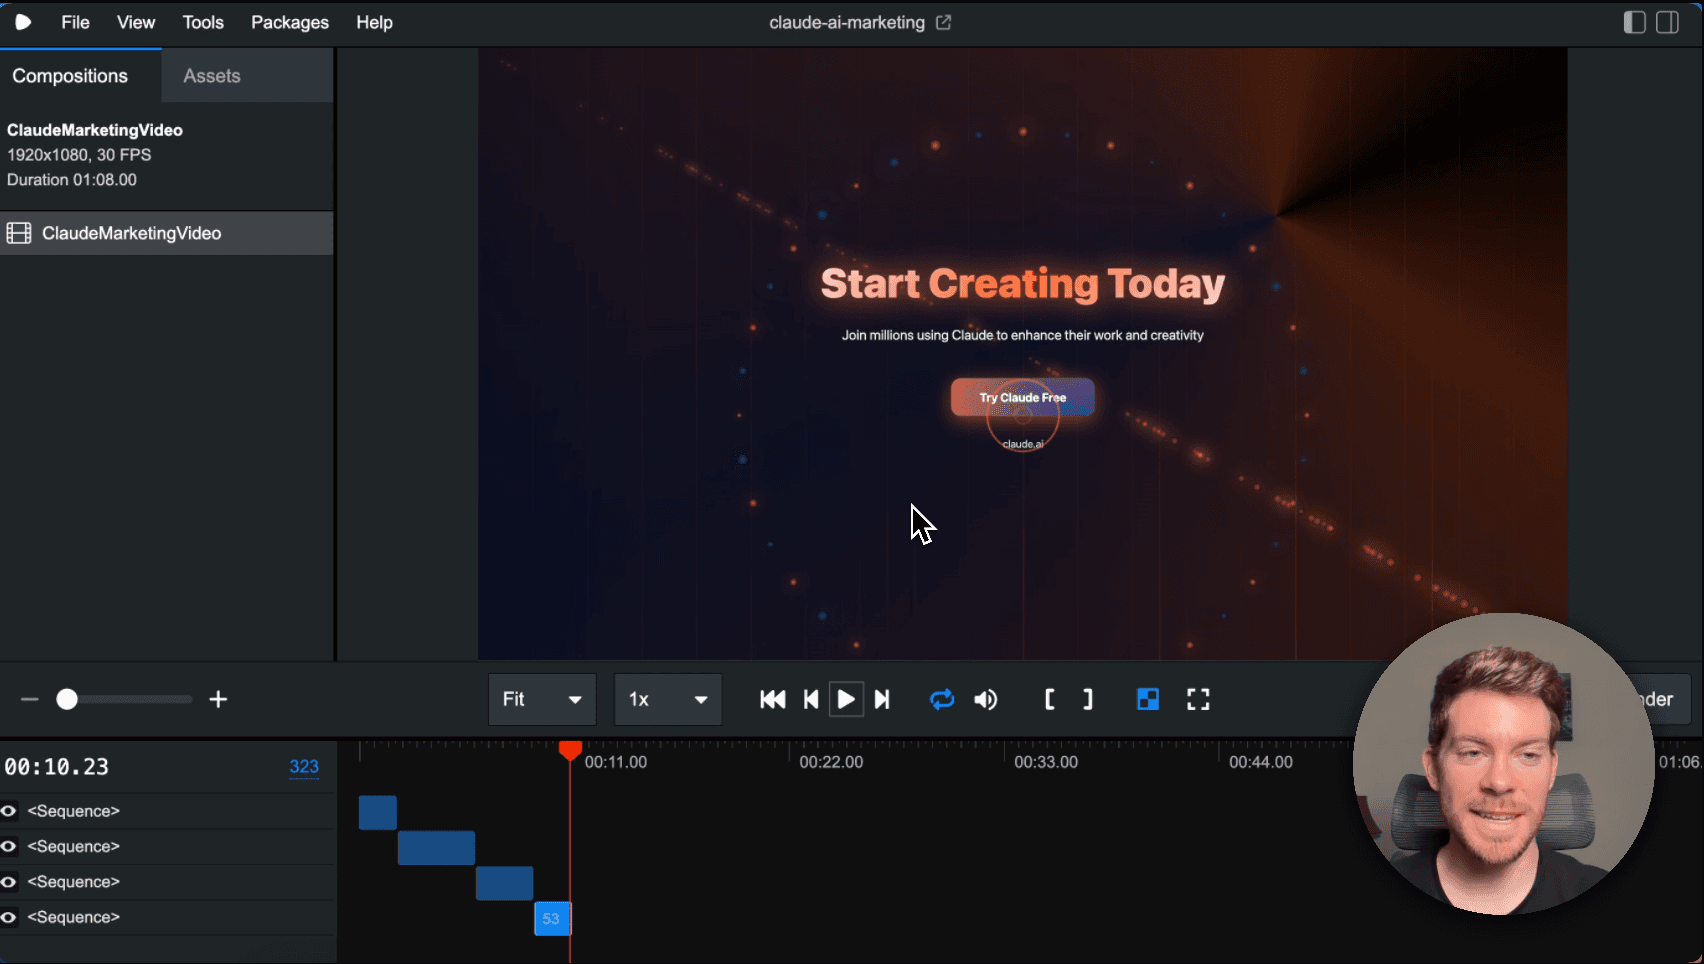Click the red playhead marker

click(x=570, y=750)
